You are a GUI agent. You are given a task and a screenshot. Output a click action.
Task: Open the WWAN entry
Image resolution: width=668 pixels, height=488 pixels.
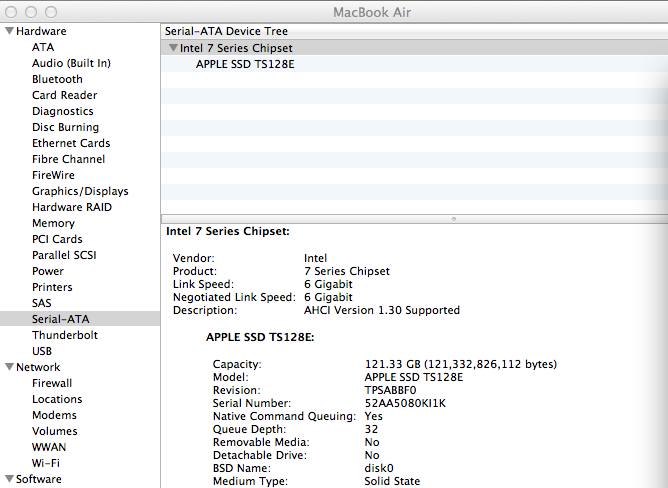pyautogui.click(x=49, y=447)
